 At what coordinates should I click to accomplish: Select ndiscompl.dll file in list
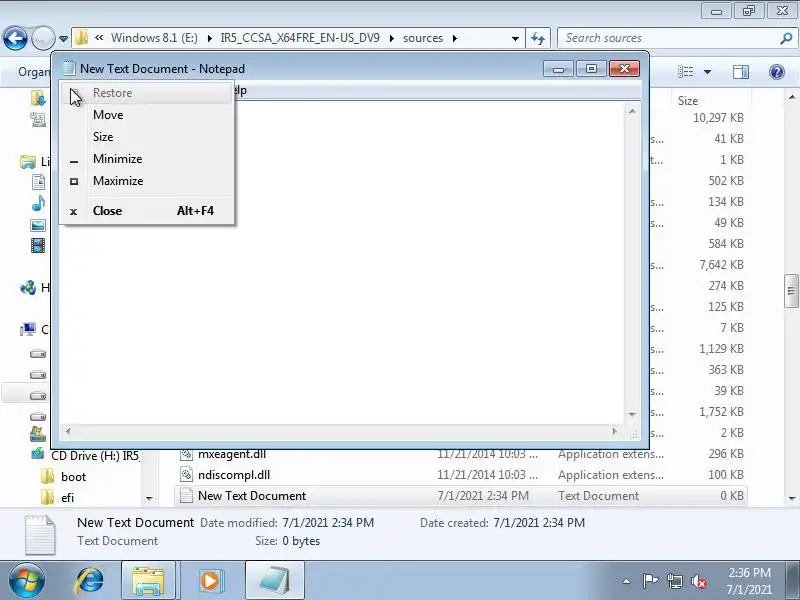pyautogui.click(x=234, y=475)
